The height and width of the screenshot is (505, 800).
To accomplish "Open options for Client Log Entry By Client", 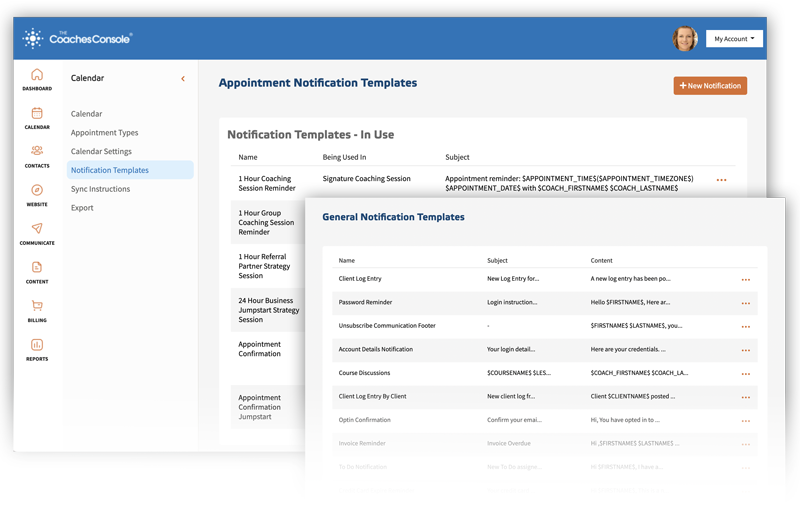I will [746, 397].
